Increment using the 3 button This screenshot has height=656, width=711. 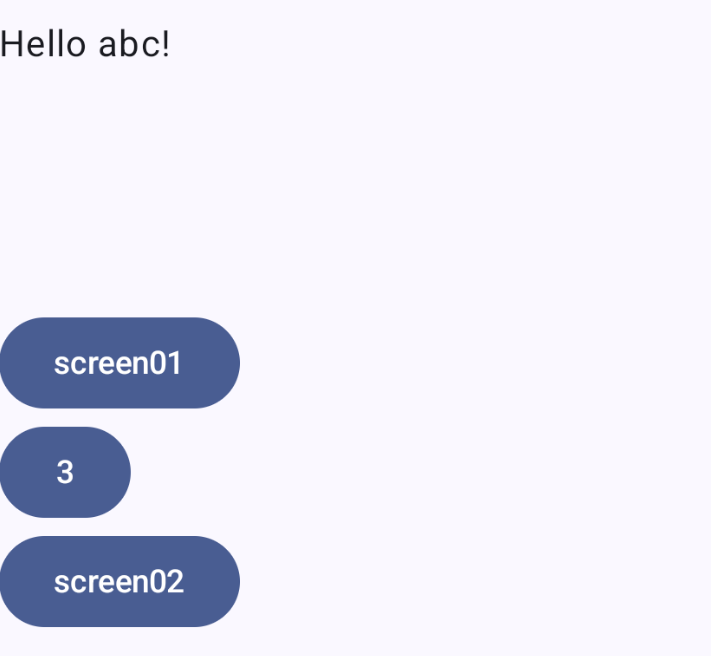pos(65,472)
